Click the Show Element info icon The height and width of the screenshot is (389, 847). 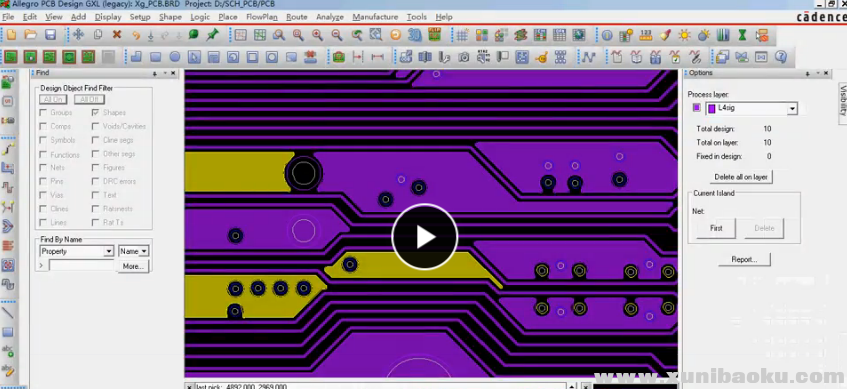[607, 36]
